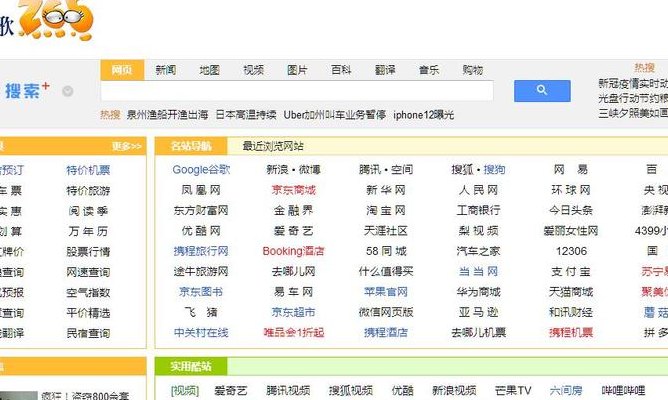
Task: Open hot search 泉州渔船开渔出海
Action: tap(167, 115)
